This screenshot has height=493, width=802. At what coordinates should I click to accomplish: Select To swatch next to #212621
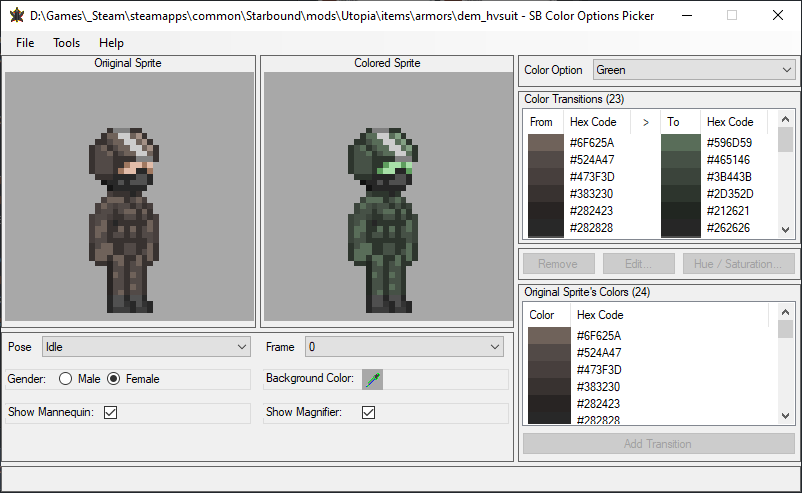pos(680,211)
